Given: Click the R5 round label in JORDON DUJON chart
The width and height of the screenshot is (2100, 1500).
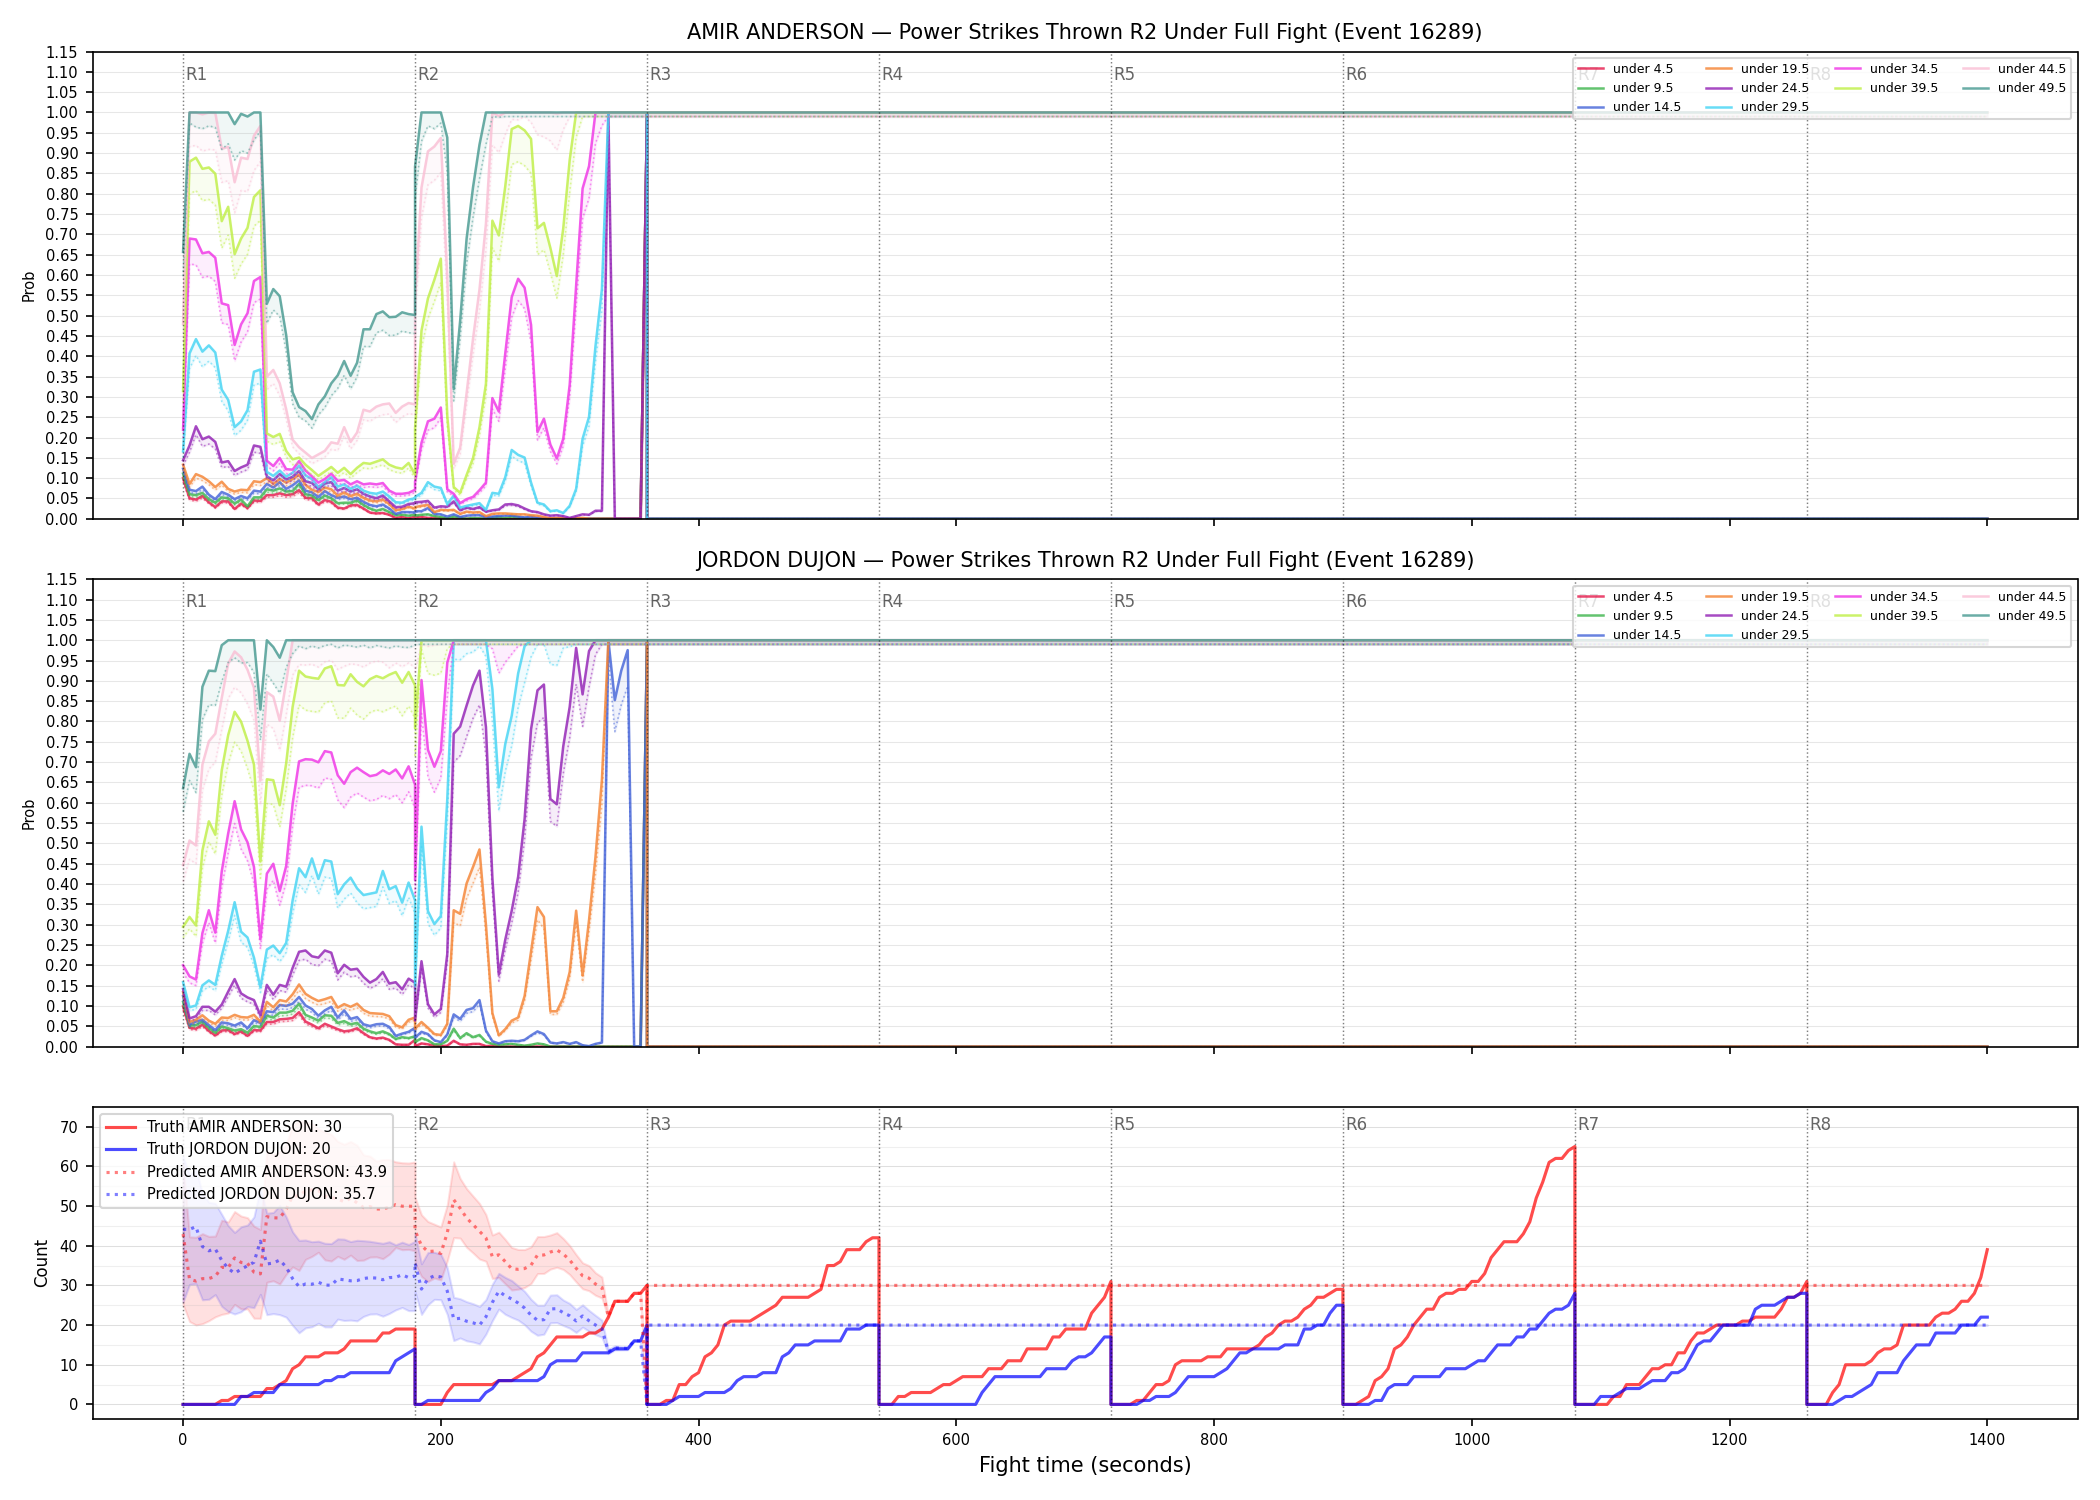Looking at the screenshot, I should 1124,601.
